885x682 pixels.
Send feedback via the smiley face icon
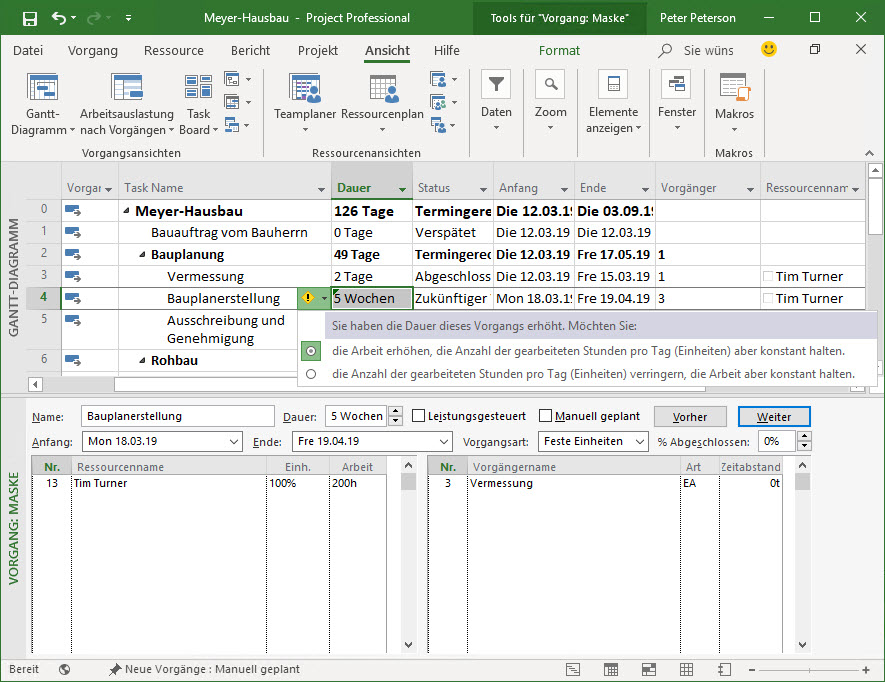pos(768,49)
